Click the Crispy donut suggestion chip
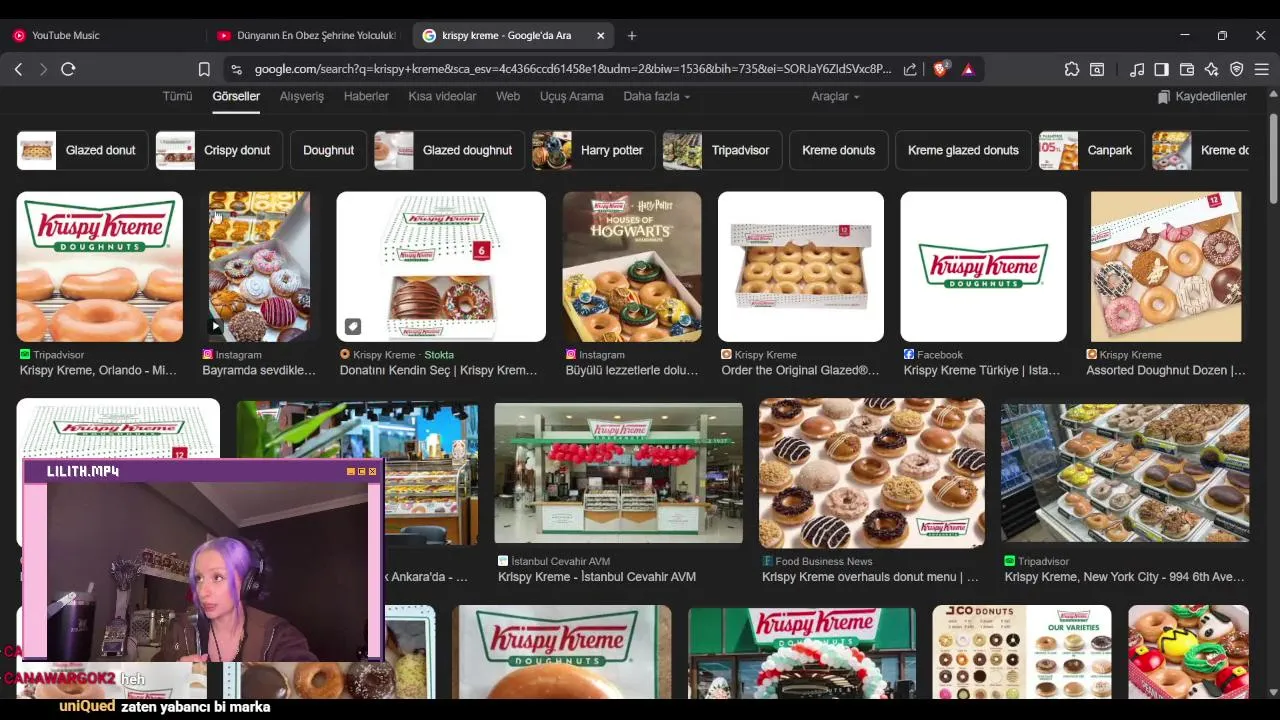 click(219, 150)
